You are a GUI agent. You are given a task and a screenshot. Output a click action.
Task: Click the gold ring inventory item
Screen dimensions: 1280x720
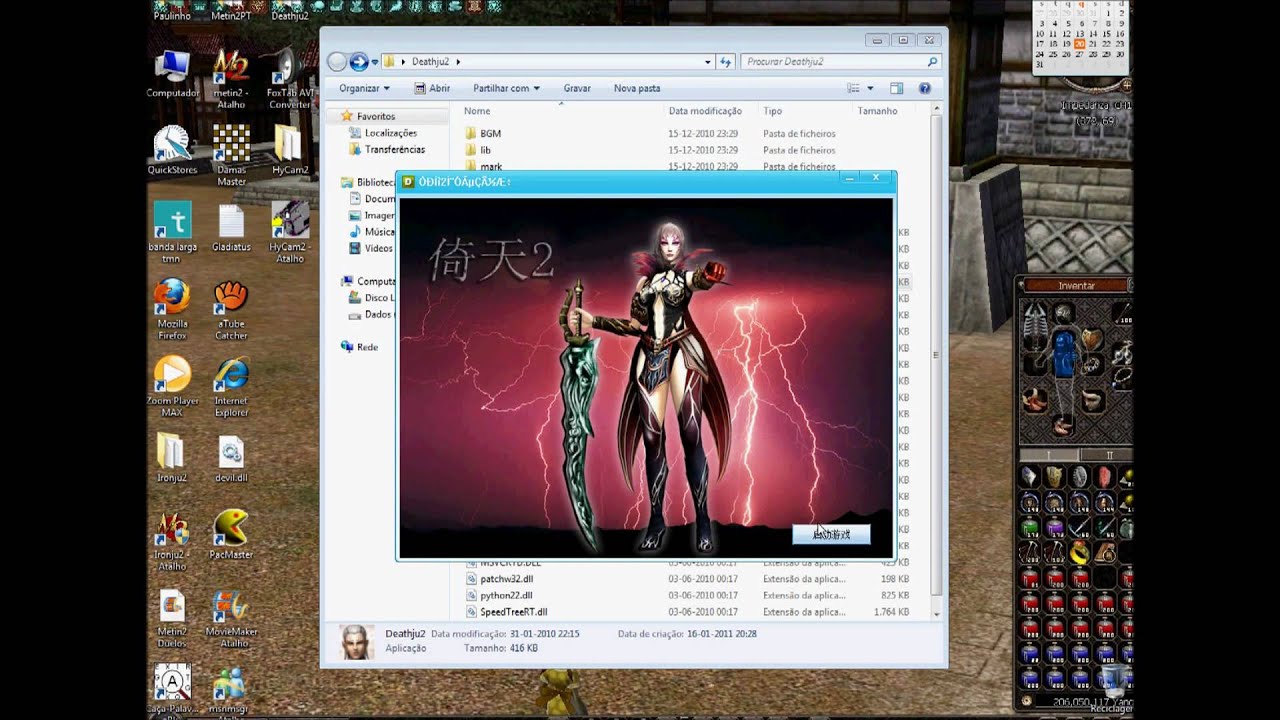click(1080, 553)
